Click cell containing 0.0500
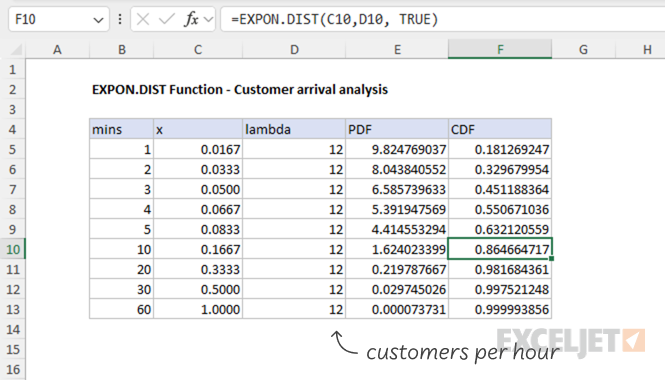This screenshot has width=665, height=380. (198, 189)
